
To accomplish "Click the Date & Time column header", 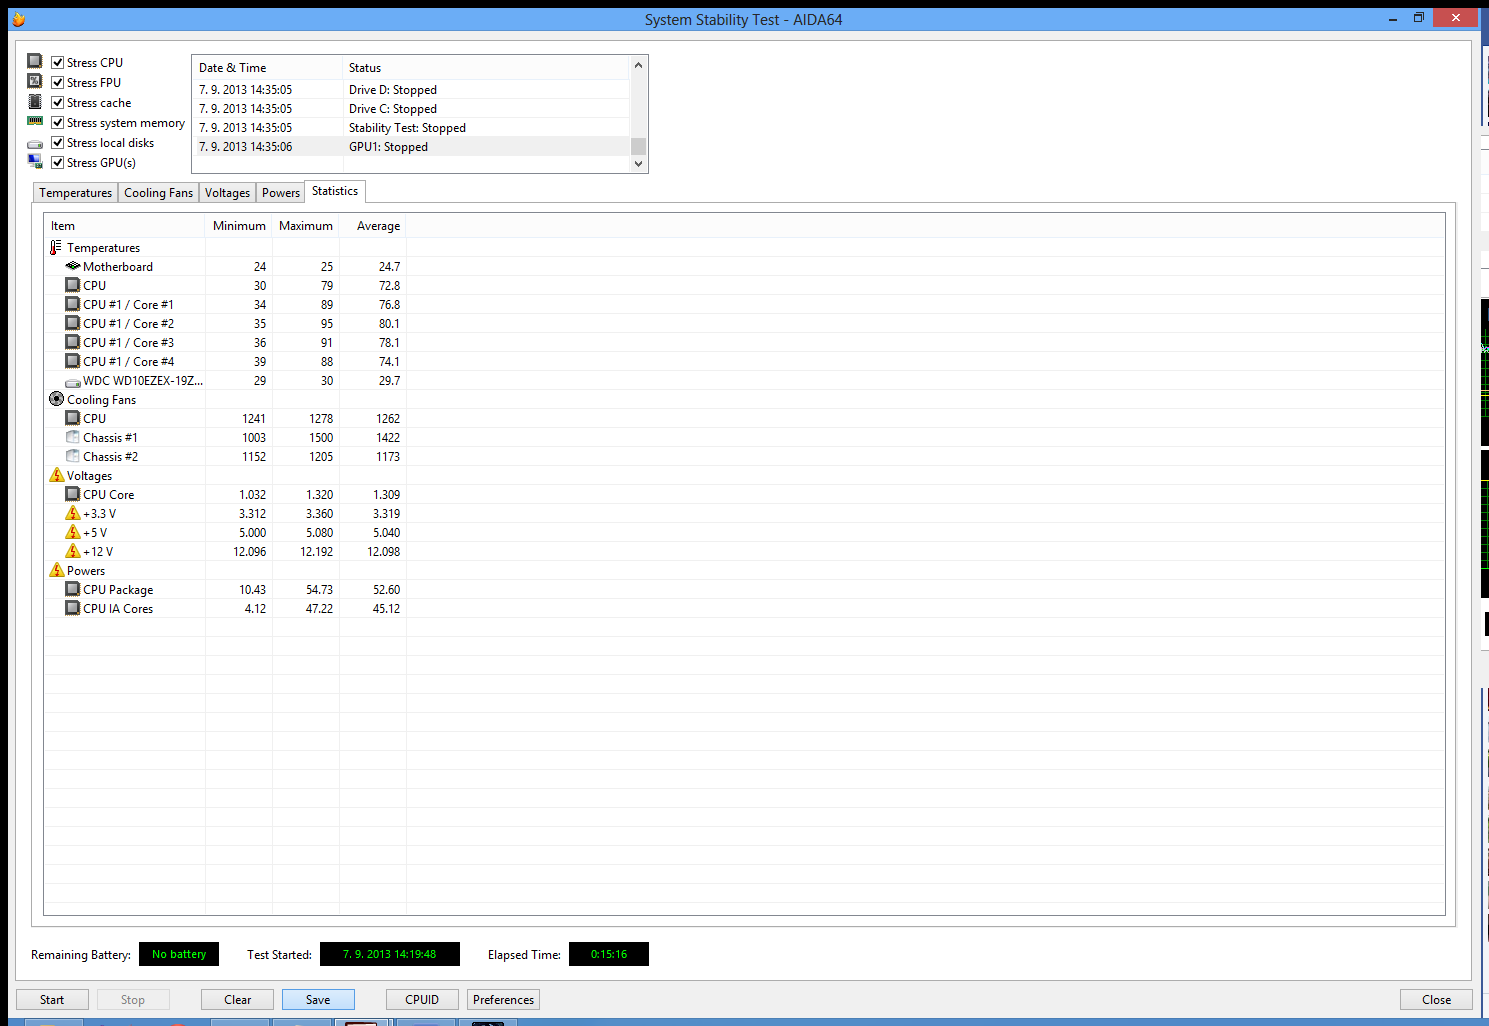I will point(267,68).
